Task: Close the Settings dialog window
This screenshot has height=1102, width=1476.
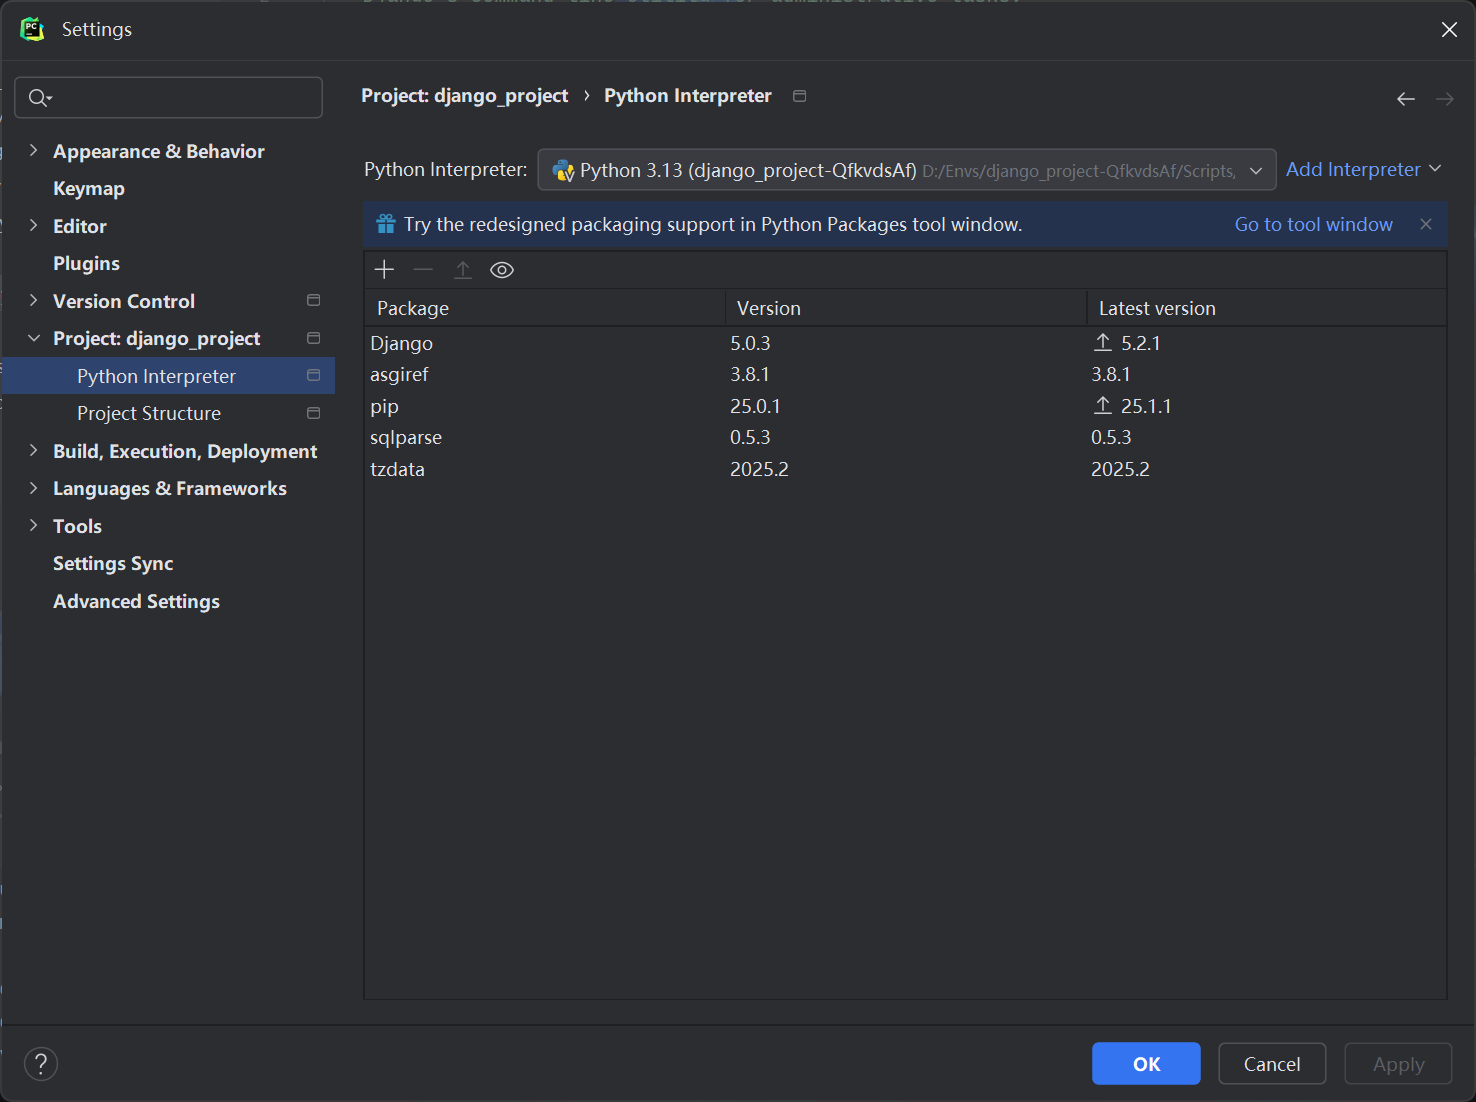Action: click(x=1449, y=30)
